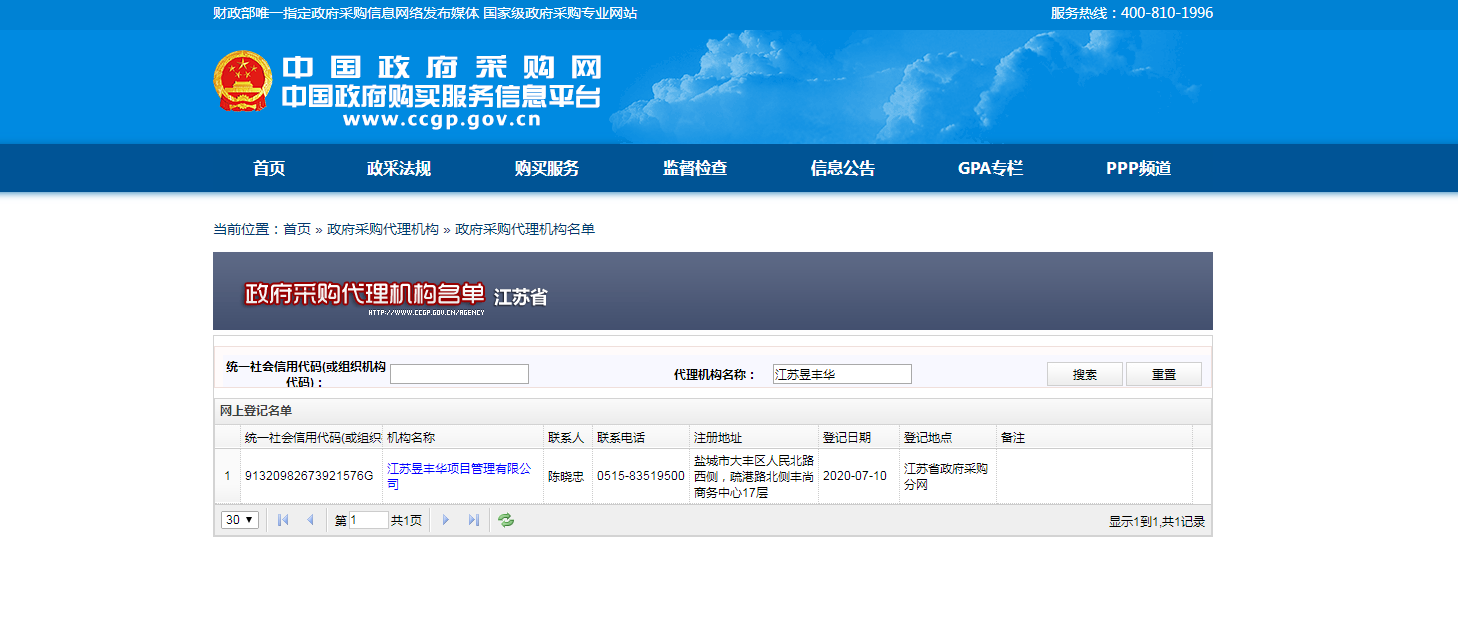
Task: Open 江苏昱丰华项目管理有限公司 link
Action: (459, 476)
